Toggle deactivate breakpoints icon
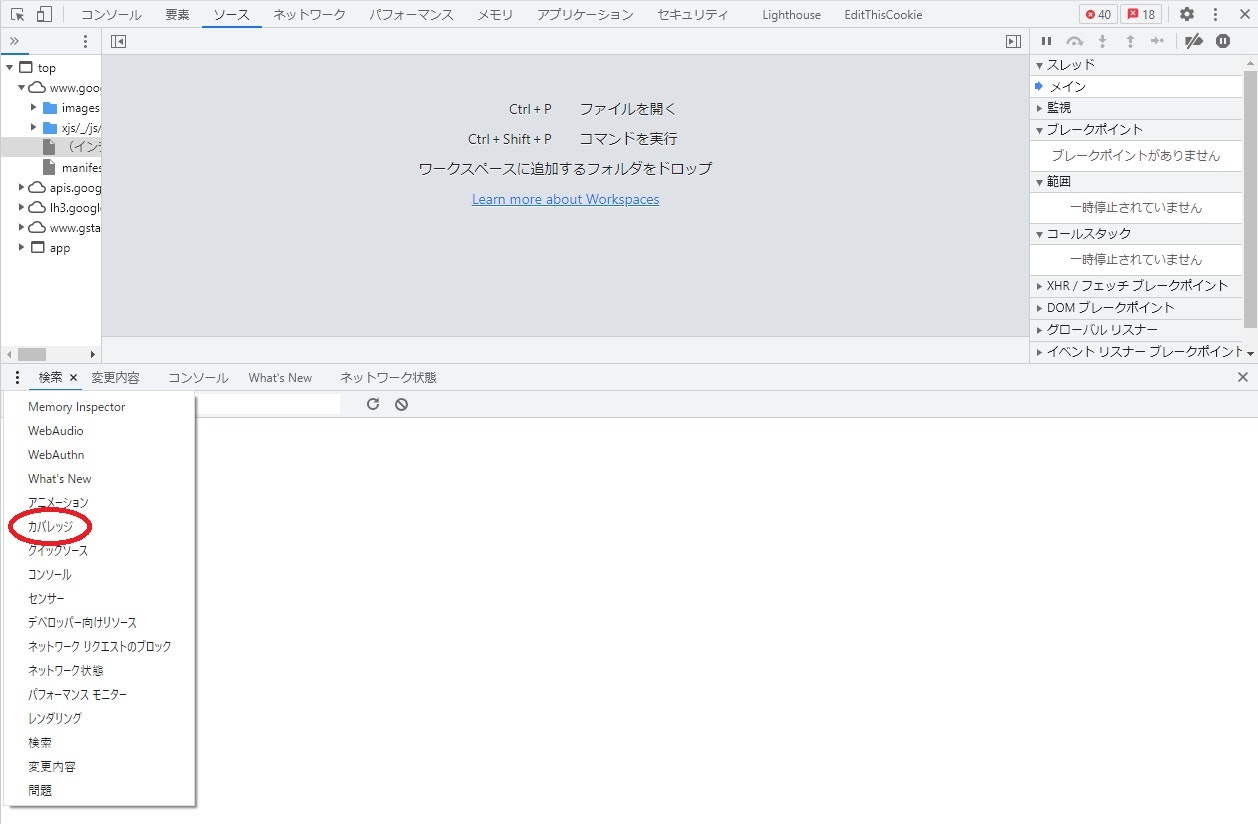Viewport: 1258px width, 824px height. click(x=1193, y=41)
